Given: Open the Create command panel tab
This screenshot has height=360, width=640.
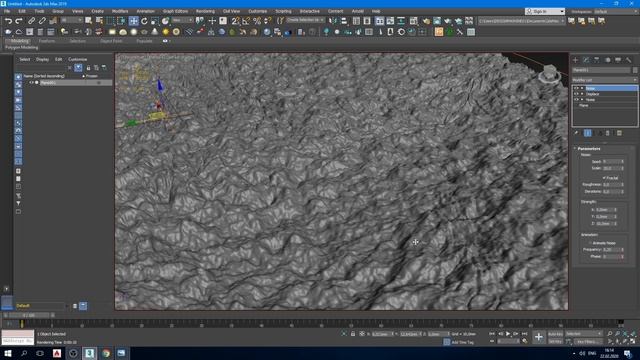Looking at the screenshot, I should point(576,60).
